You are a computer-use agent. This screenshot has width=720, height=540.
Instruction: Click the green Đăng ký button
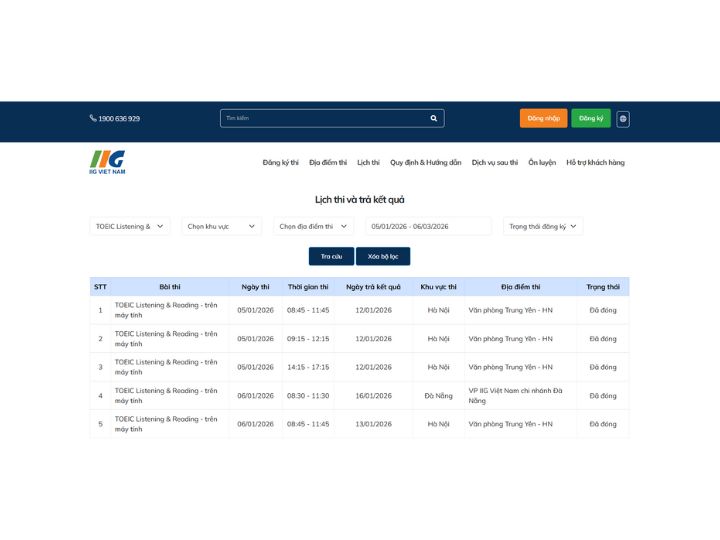(x=591, y=118)
